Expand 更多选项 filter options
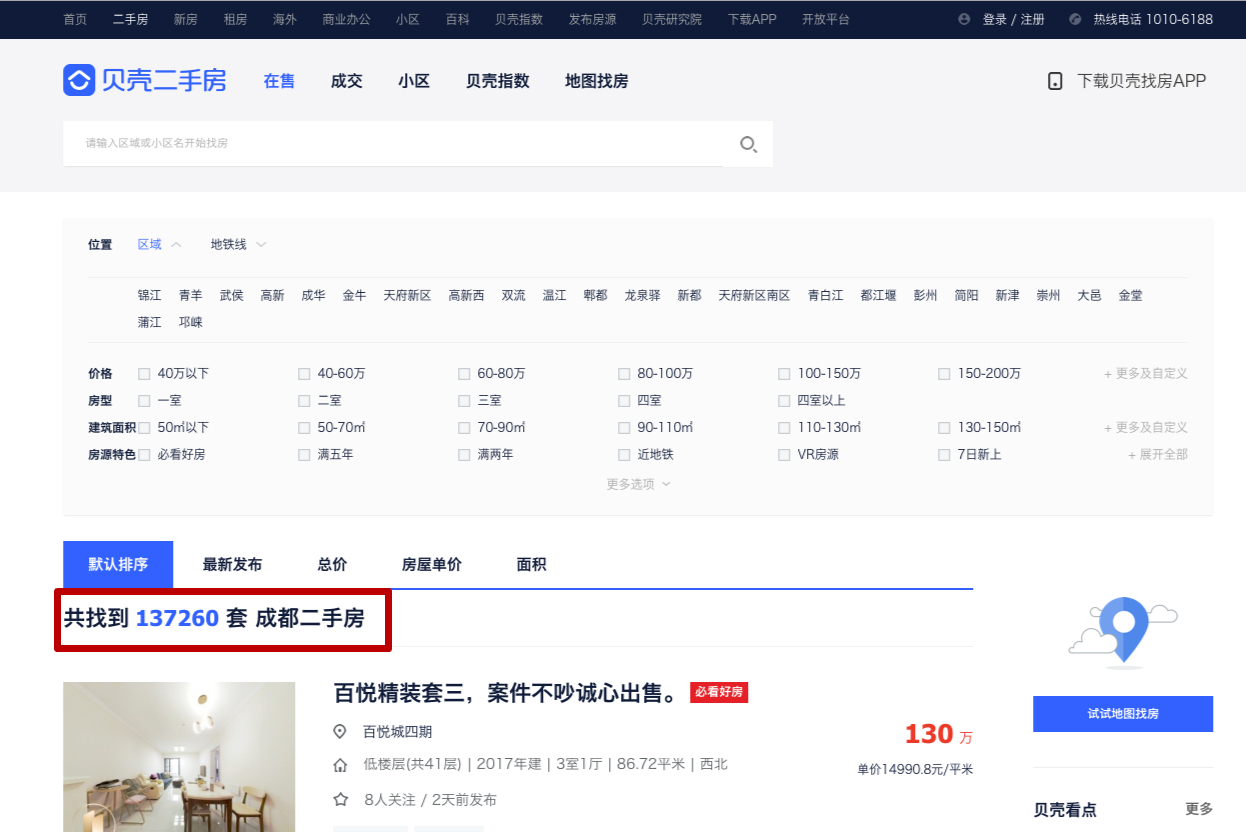Screen dimensions: 1246x832 point(638,484)
